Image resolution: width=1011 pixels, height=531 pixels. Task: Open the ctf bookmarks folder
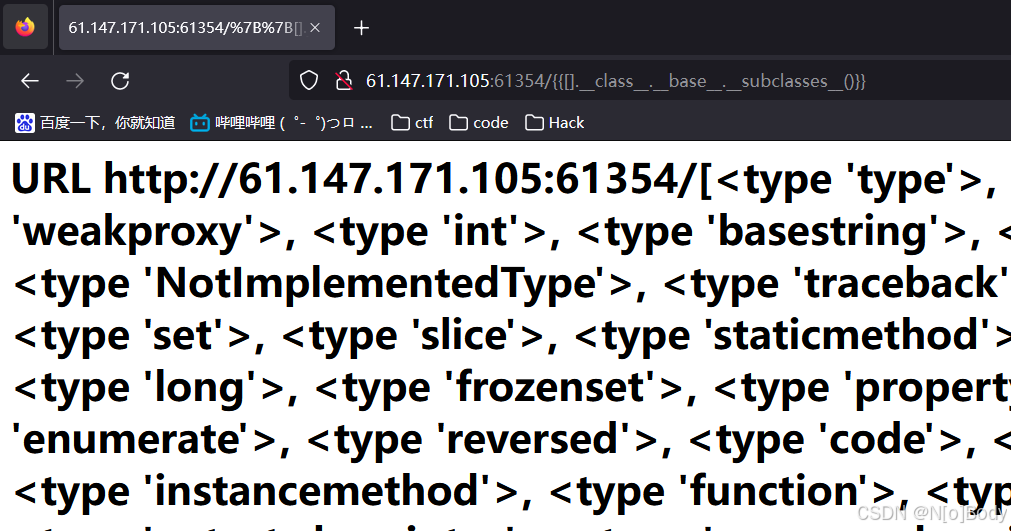pos(412,122)
